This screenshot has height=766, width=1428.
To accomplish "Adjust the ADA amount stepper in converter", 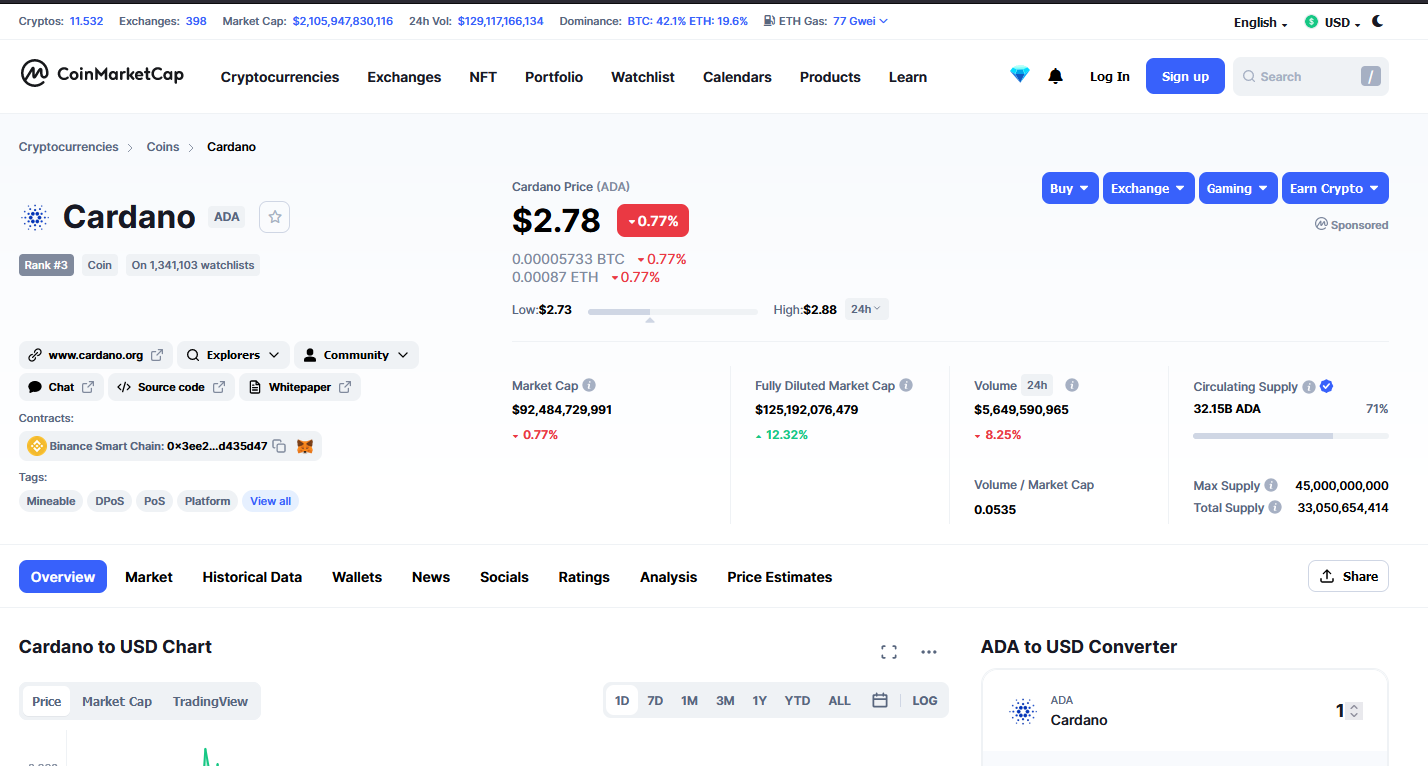I will point(1354,711).
